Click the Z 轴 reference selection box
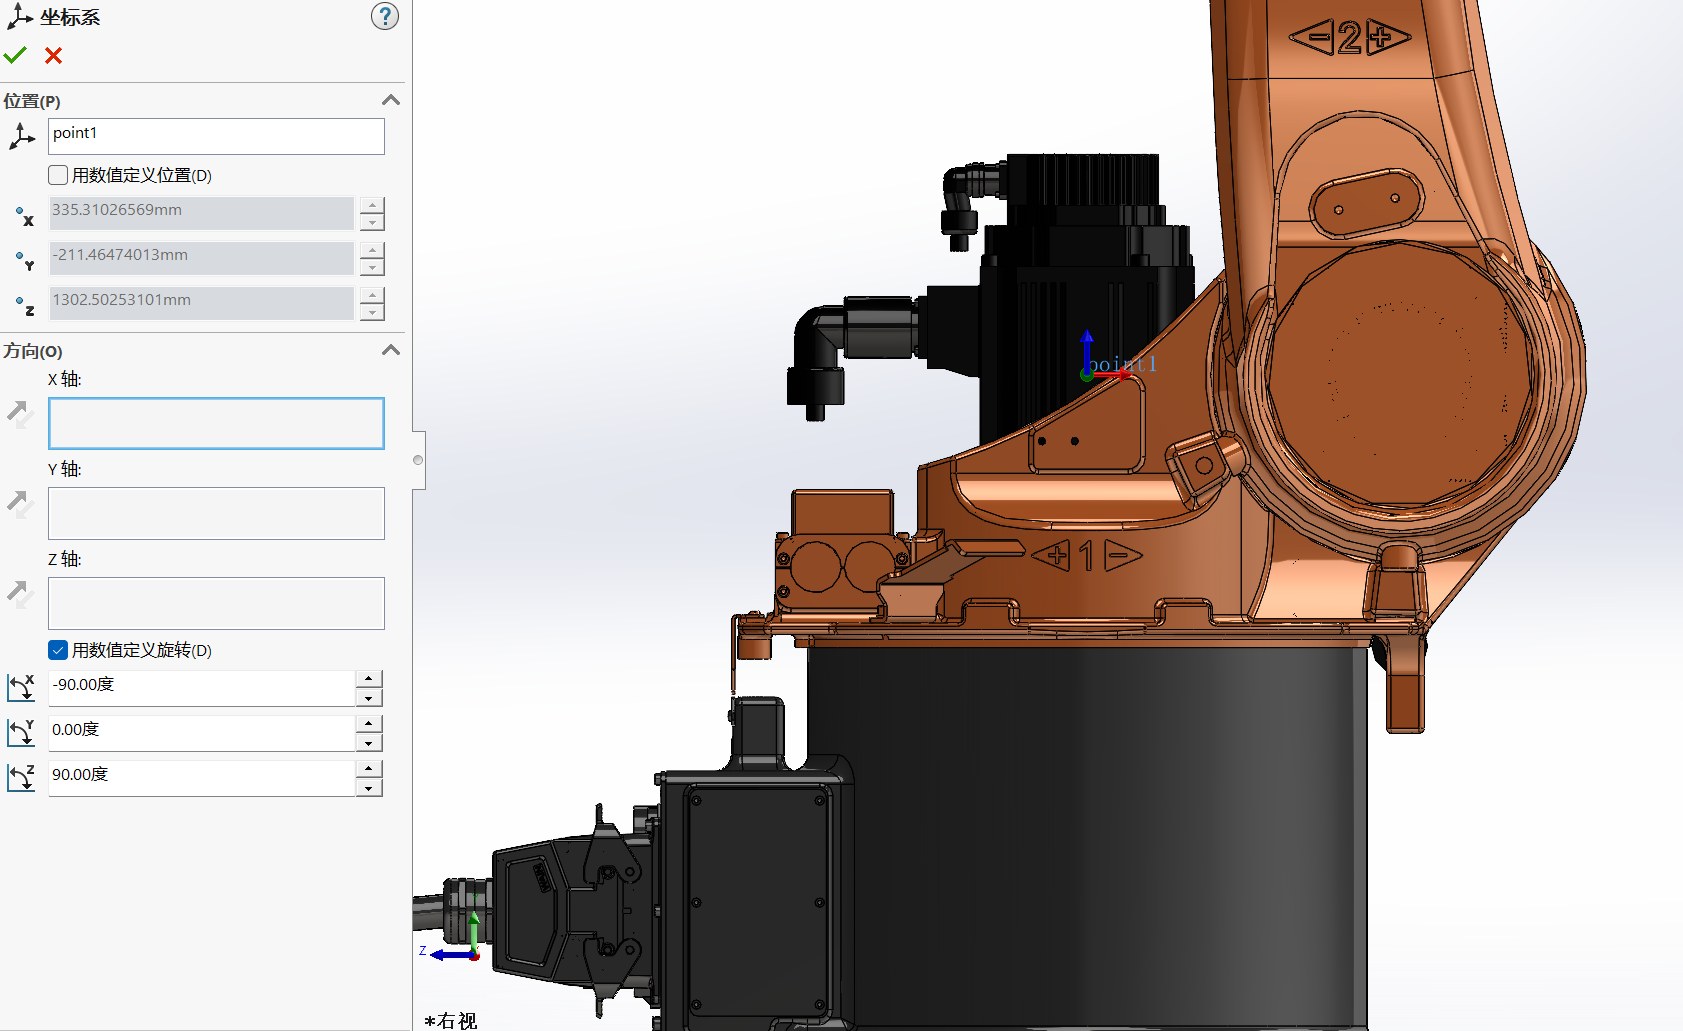1683x1031 pixels. click(216, 603)
